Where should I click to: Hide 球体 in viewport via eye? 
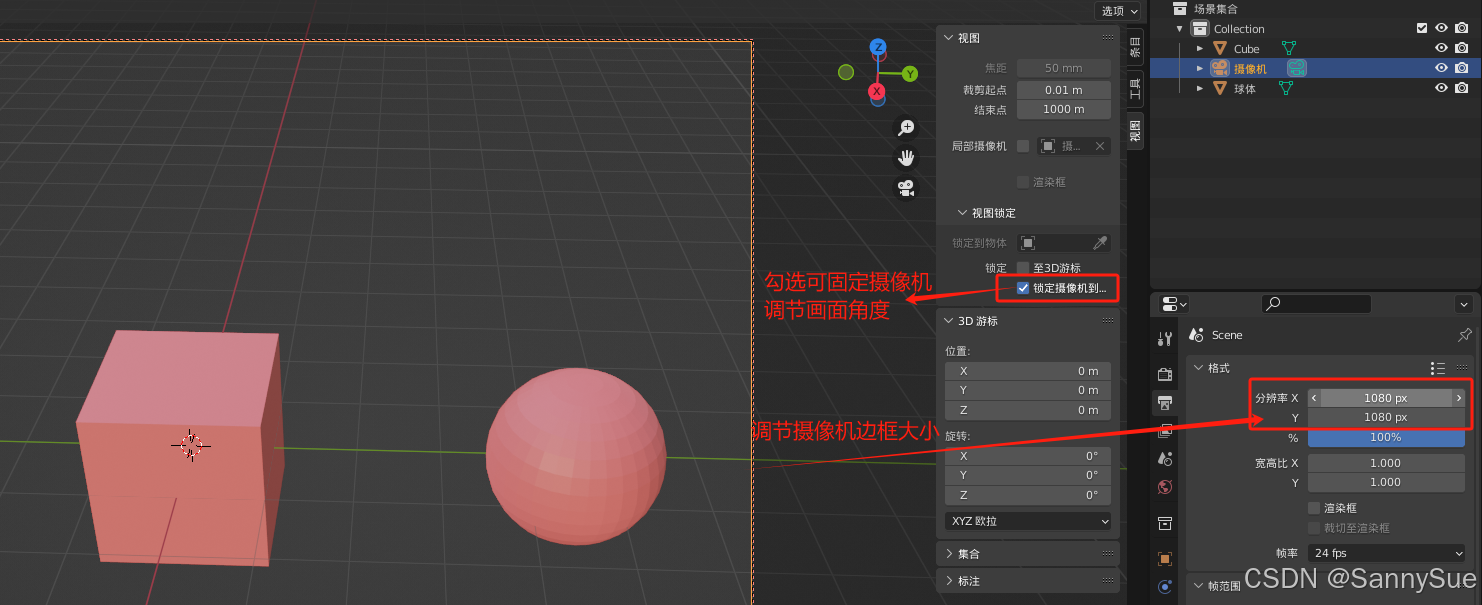pyautogui.click(x=1442, y=88)
